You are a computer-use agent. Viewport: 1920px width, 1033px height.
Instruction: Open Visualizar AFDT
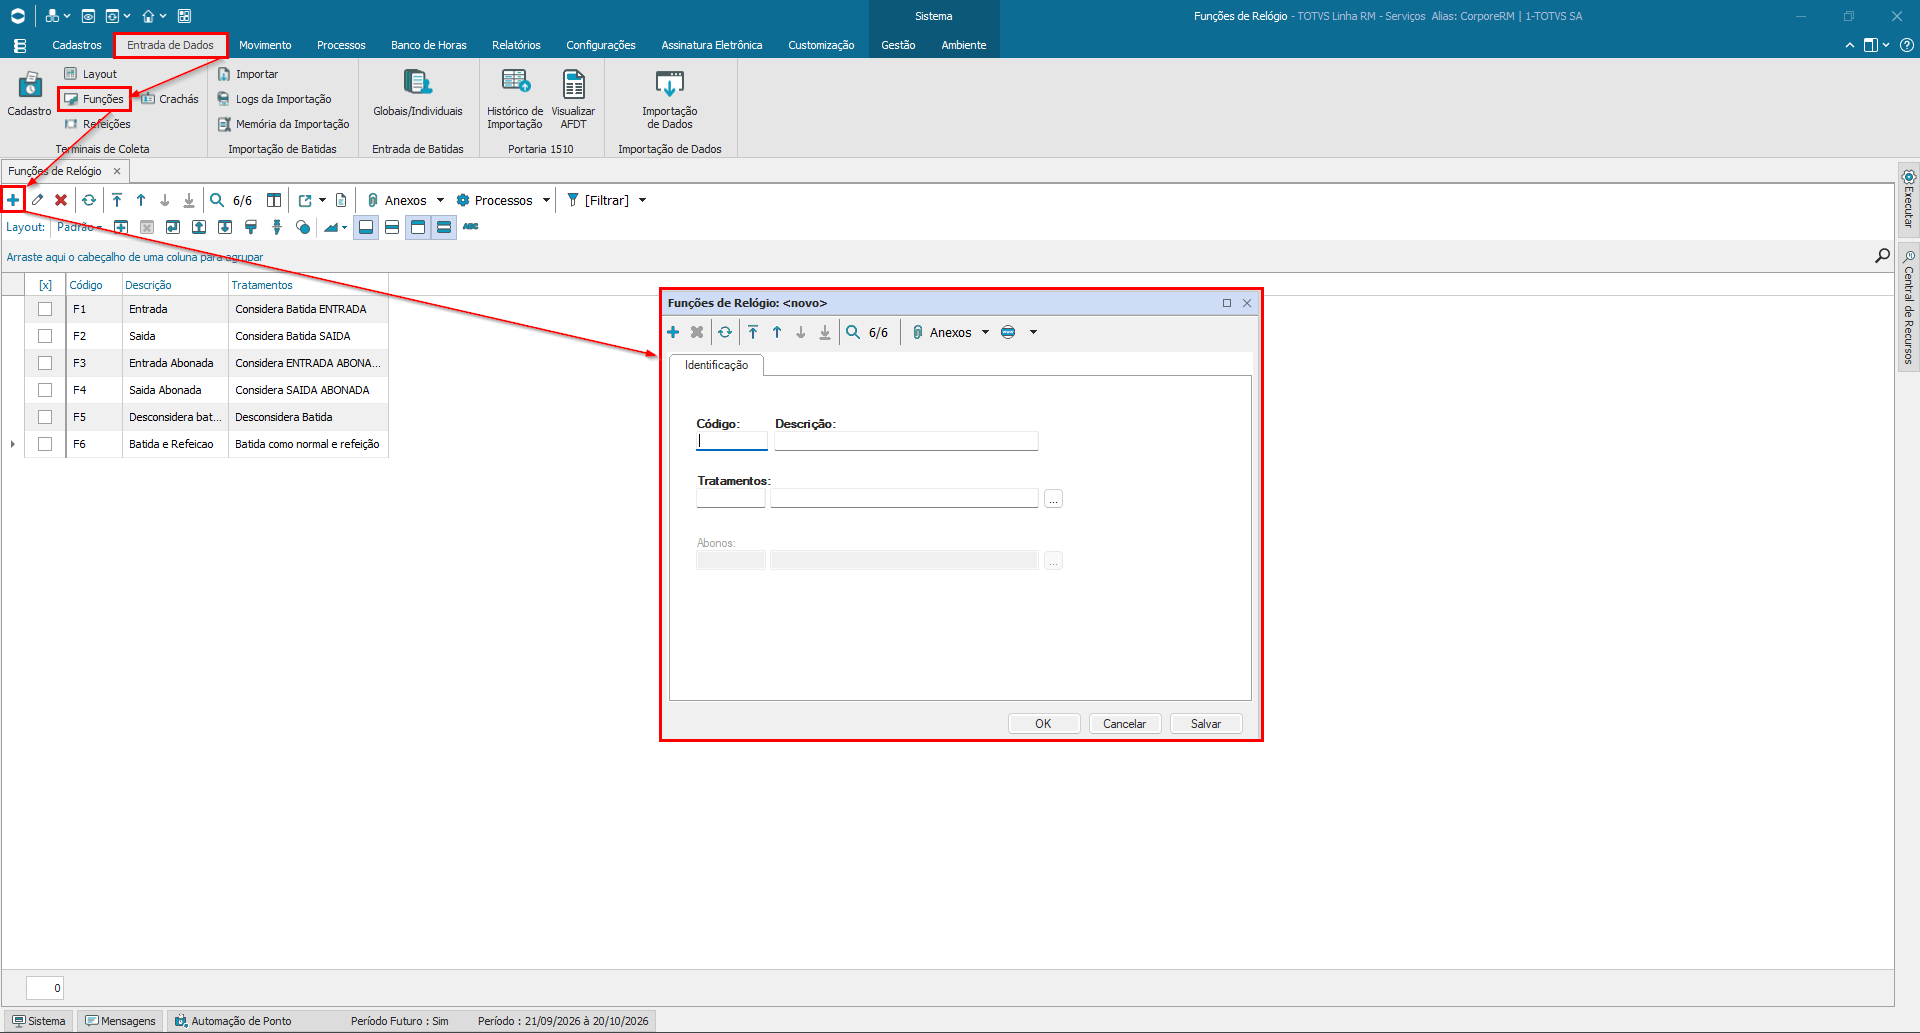click(x=573, y=99)
